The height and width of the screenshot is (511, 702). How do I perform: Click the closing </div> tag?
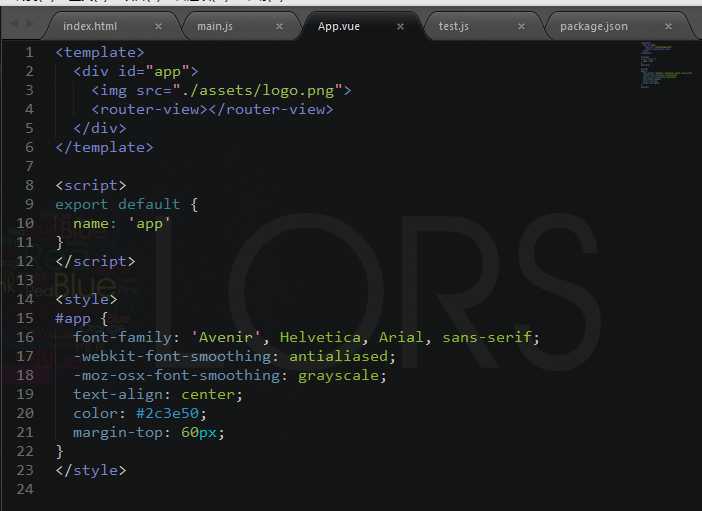click(x=100, y=129)
